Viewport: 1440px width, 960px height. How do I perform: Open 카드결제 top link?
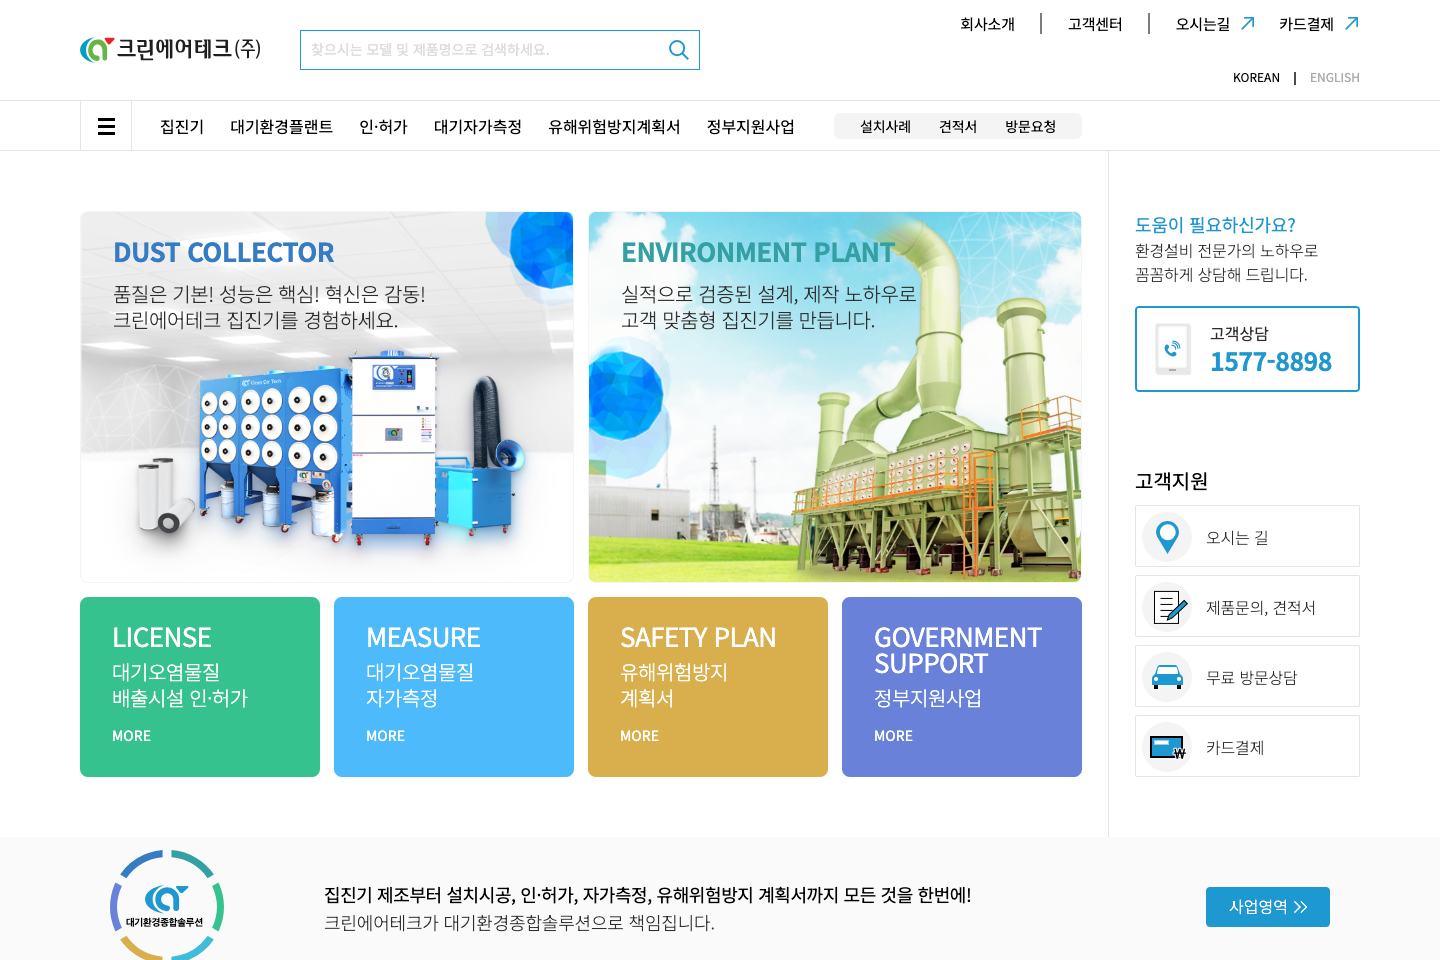(x=1306, y=24)
